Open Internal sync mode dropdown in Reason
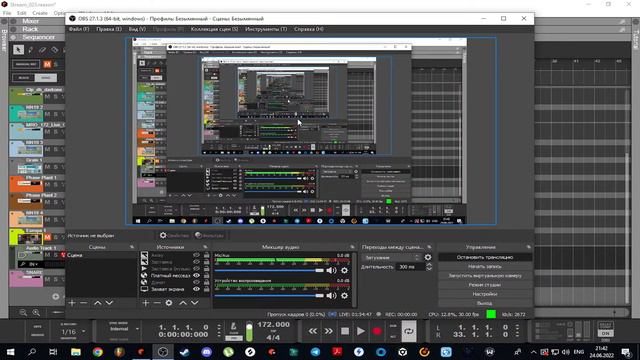The height and width of the screenshot is (360, 640). [124, 329]
